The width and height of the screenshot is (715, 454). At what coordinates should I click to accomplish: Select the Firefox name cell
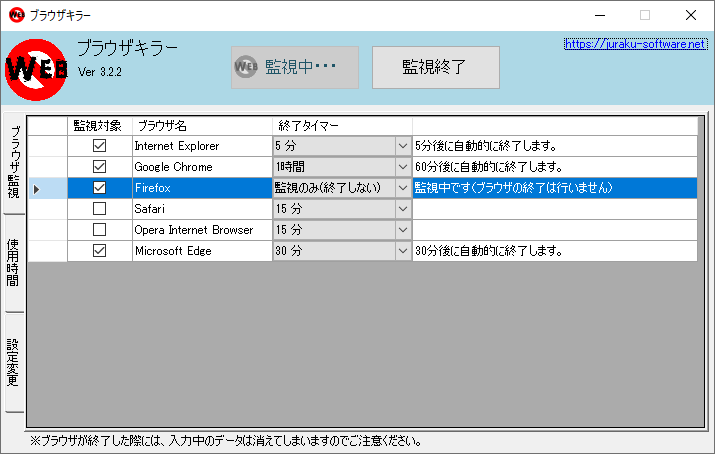click(x=202, y=188)
